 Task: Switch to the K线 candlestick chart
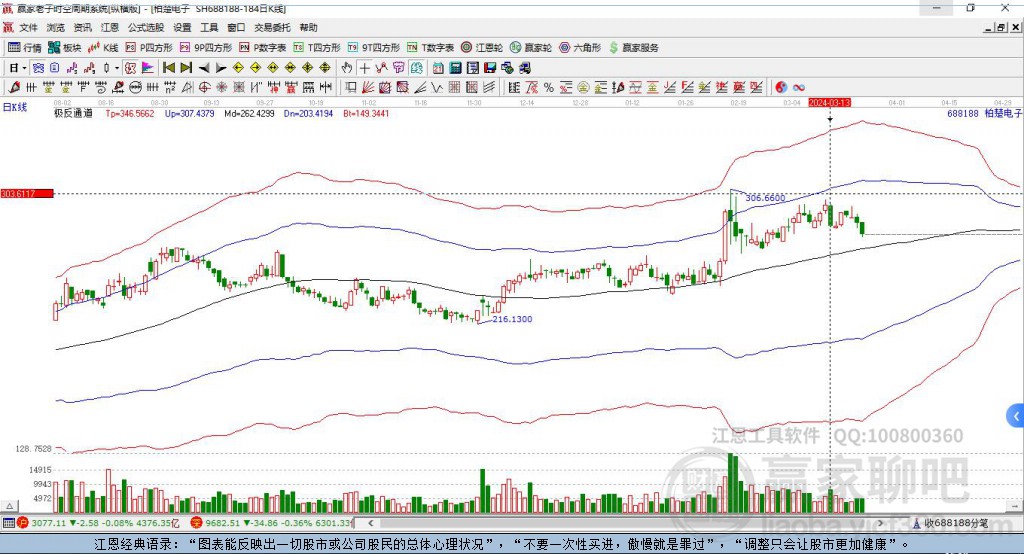click(x=103, y=48)
